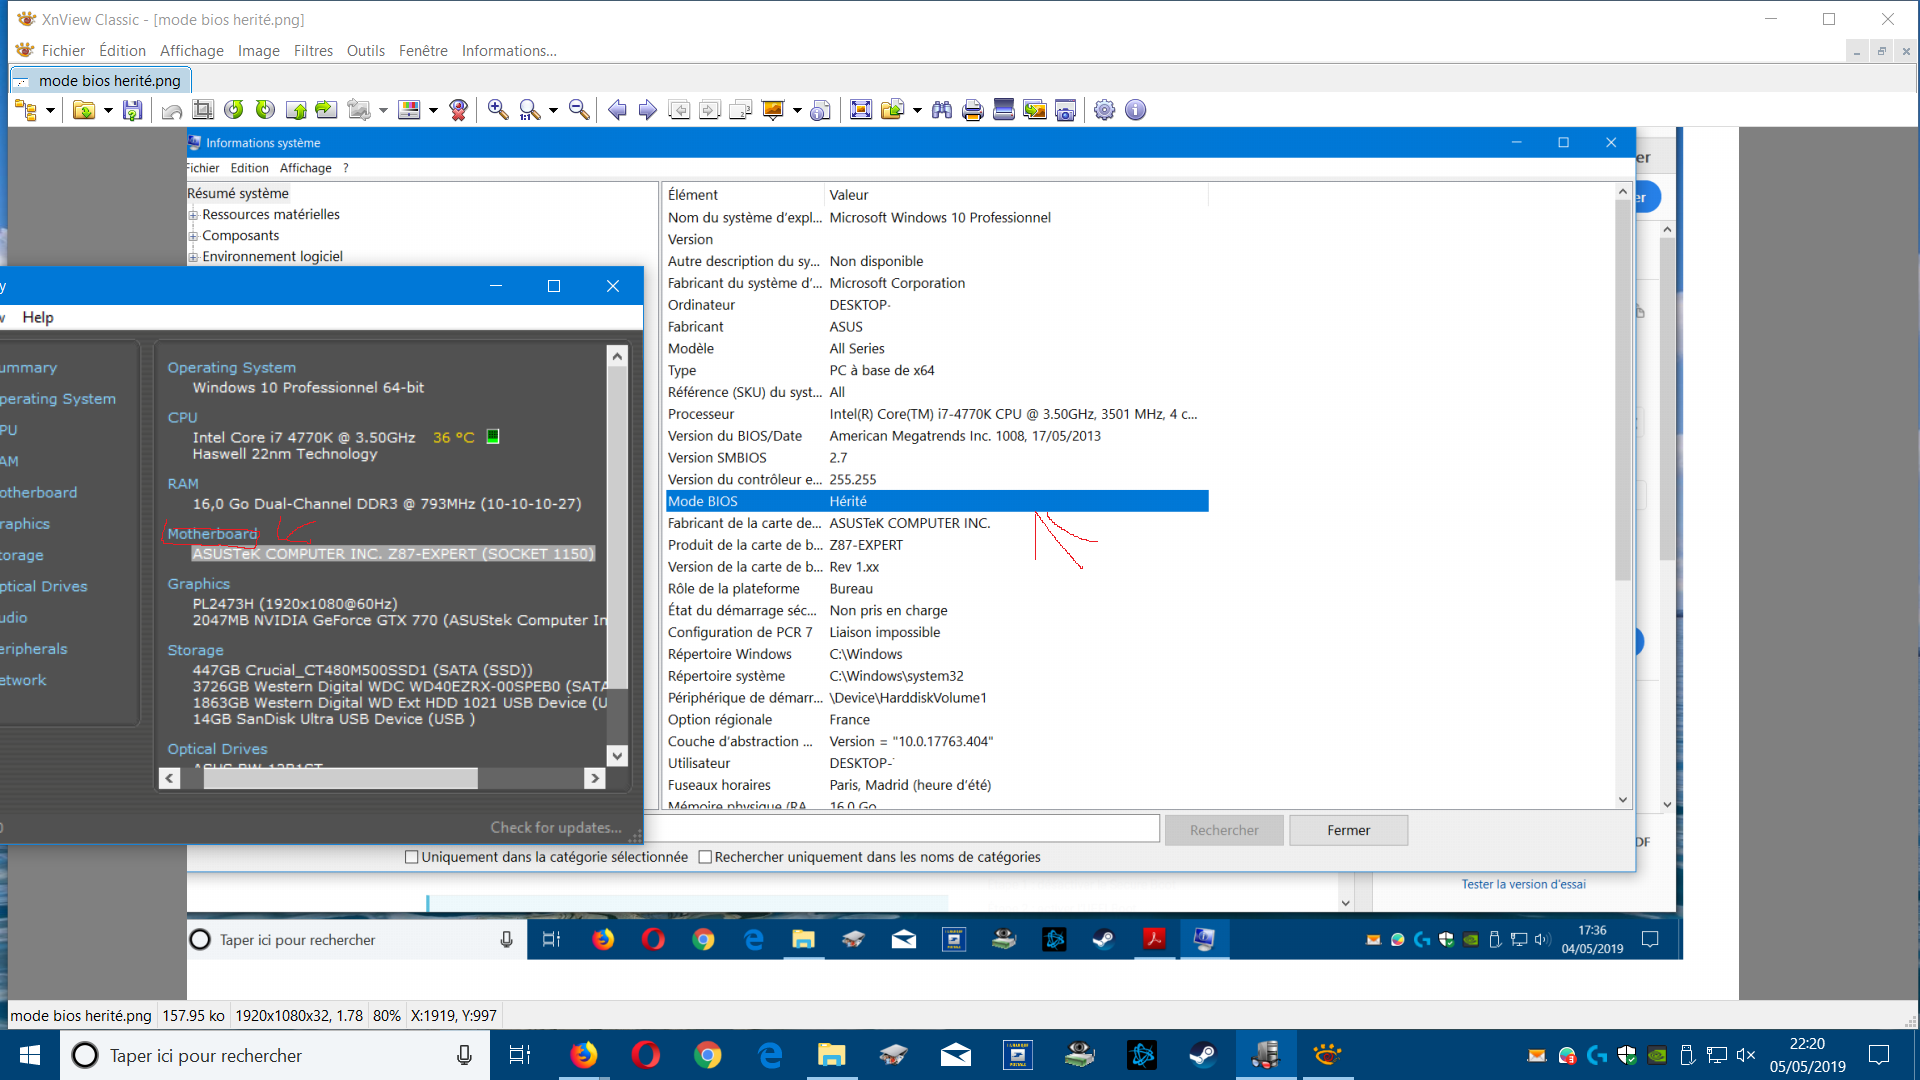Image resolution: width=1920 pixels, height=1080 pixels.
Task: Go to next image arrow icon
Action: tap(648, 110)
